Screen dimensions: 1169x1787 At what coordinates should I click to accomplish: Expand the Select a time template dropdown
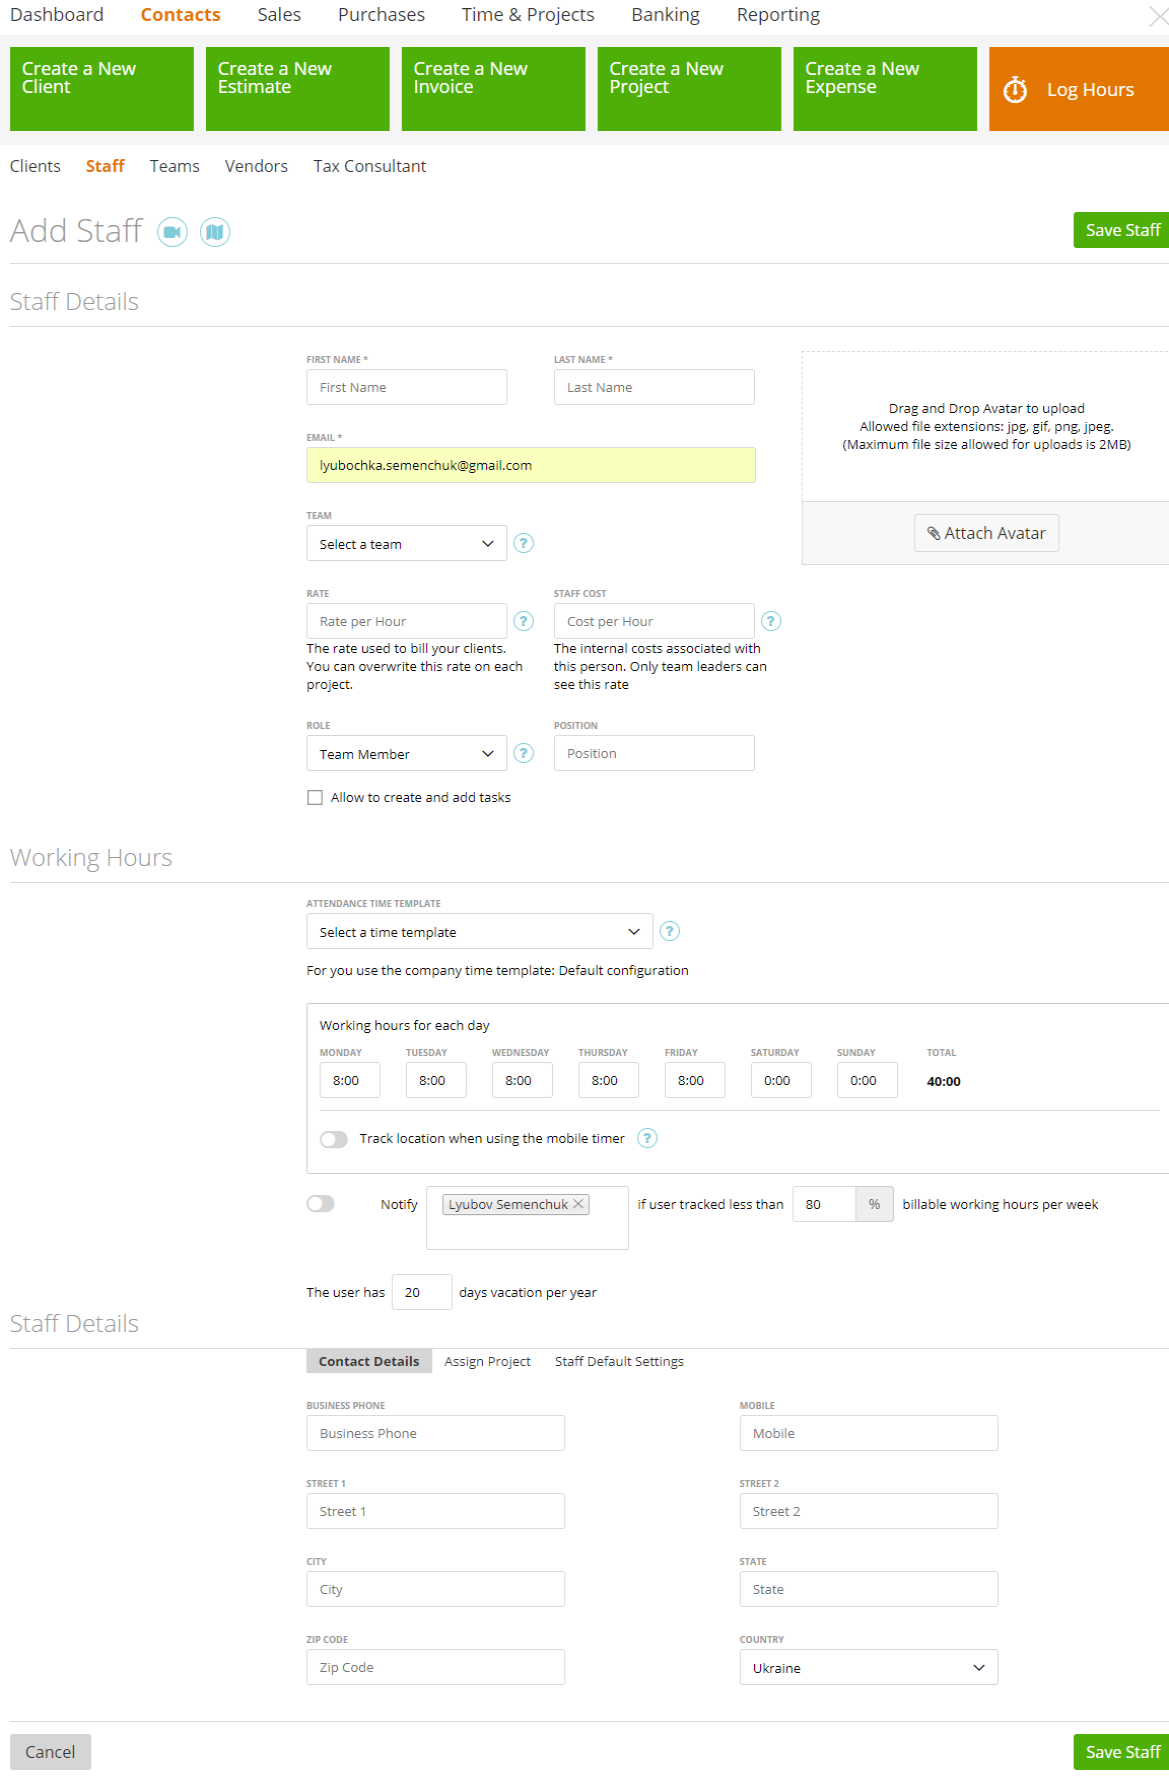(480, 931)
